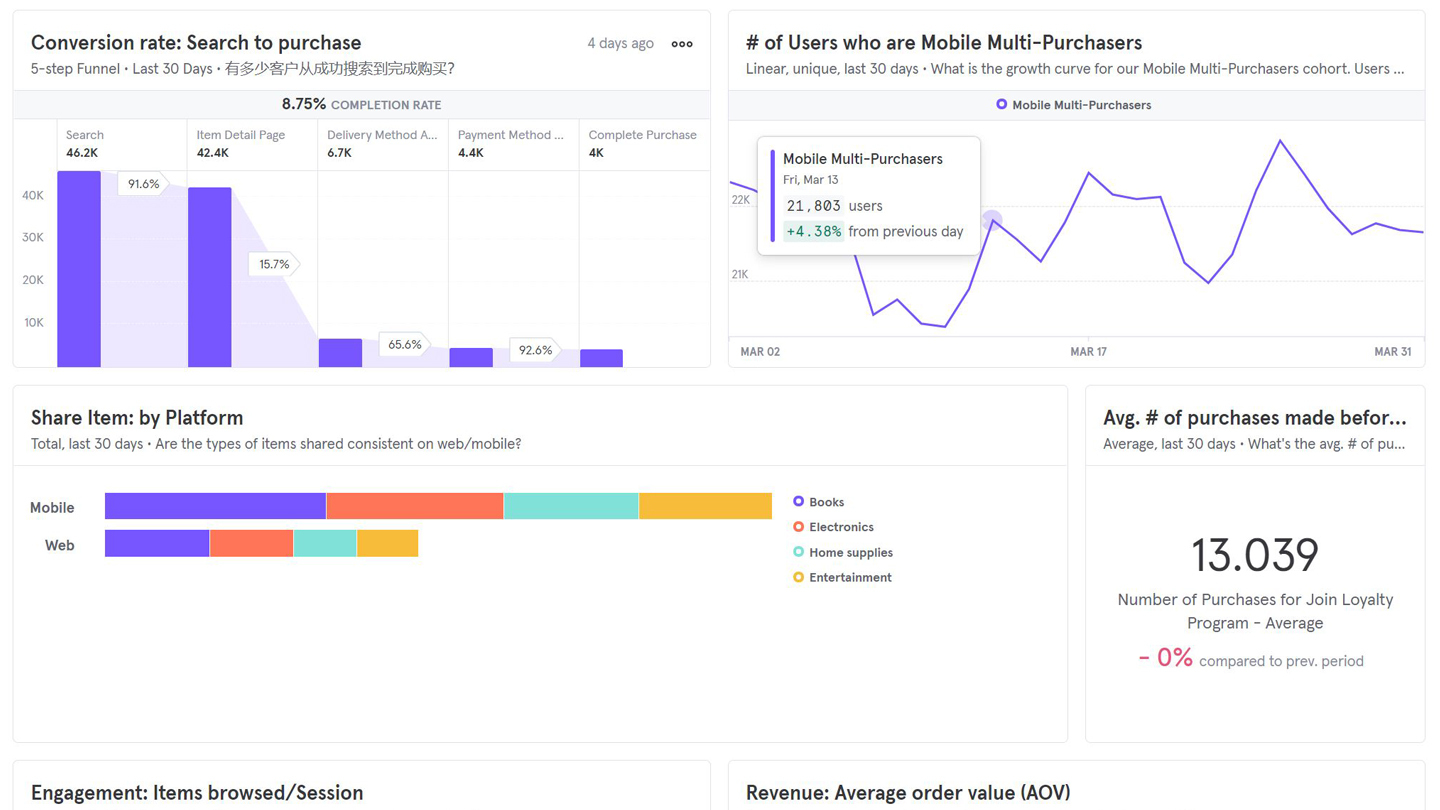
Task: Click the highlighted Mar 13 data point
Action: point(991,220)
